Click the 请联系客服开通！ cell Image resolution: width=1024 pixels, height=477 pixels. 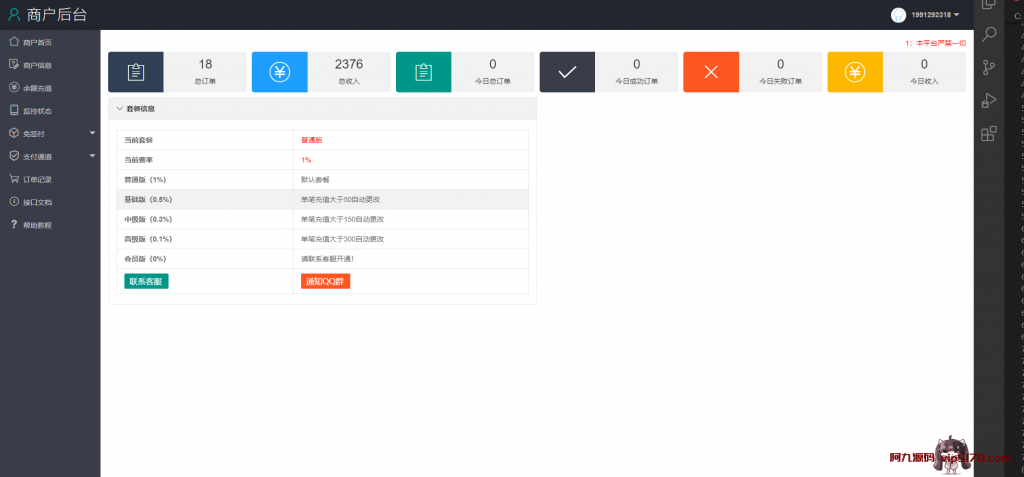click(411, 259)
